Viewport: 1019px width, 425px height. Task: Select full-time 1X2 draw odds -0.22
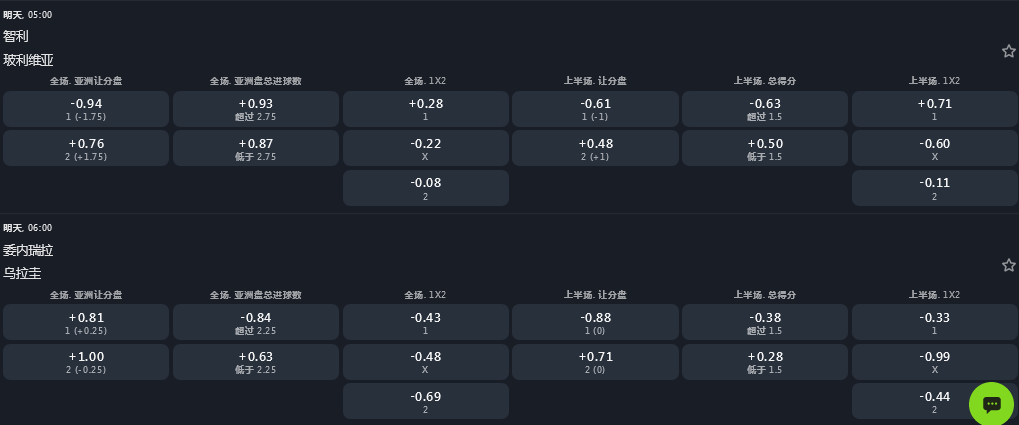(425, 148)
